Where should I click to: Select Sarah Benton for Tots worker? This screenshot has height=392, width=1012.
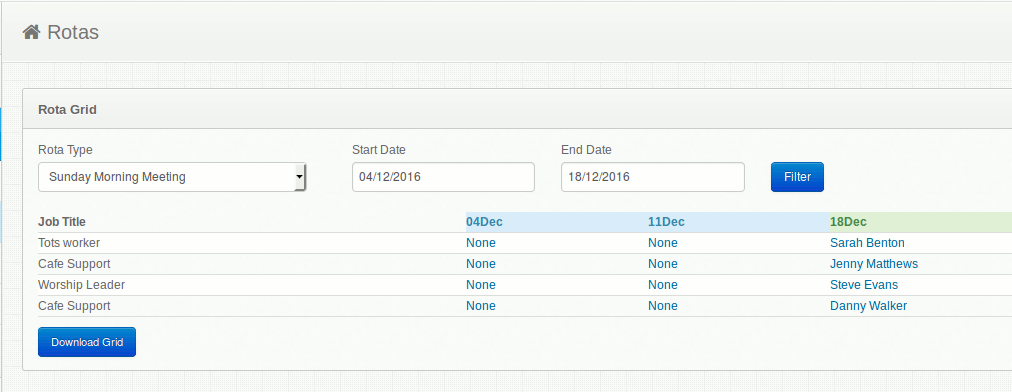pos(867,243)
